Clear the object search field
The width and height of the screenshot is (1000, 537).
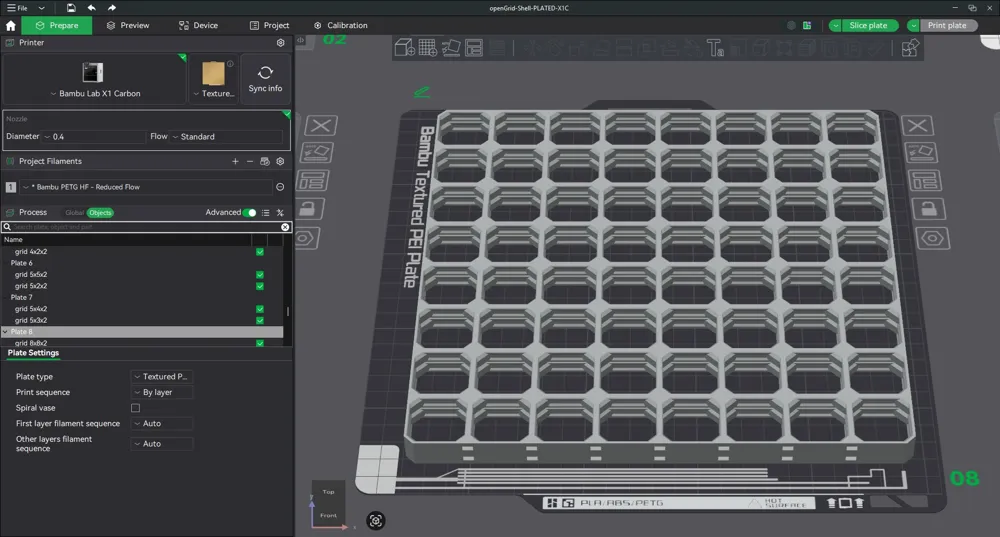point(285,227)
